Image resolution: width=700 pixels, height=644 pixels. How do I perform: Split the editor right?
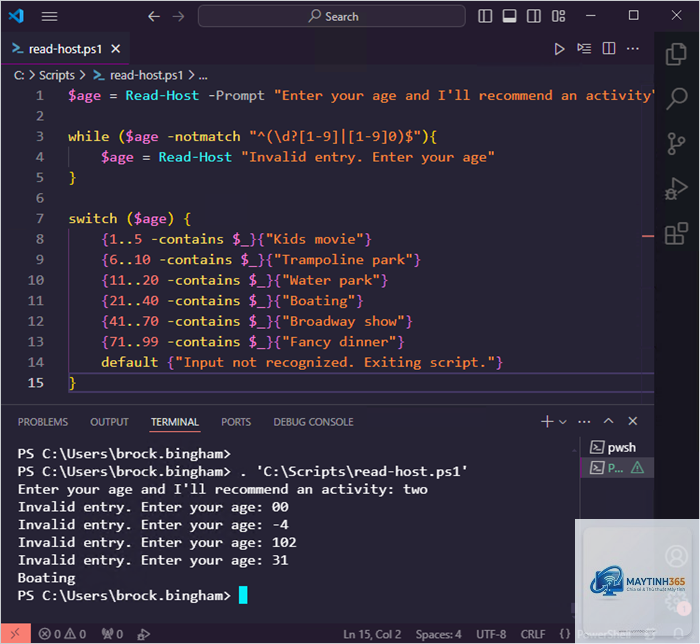click(608, 48)
